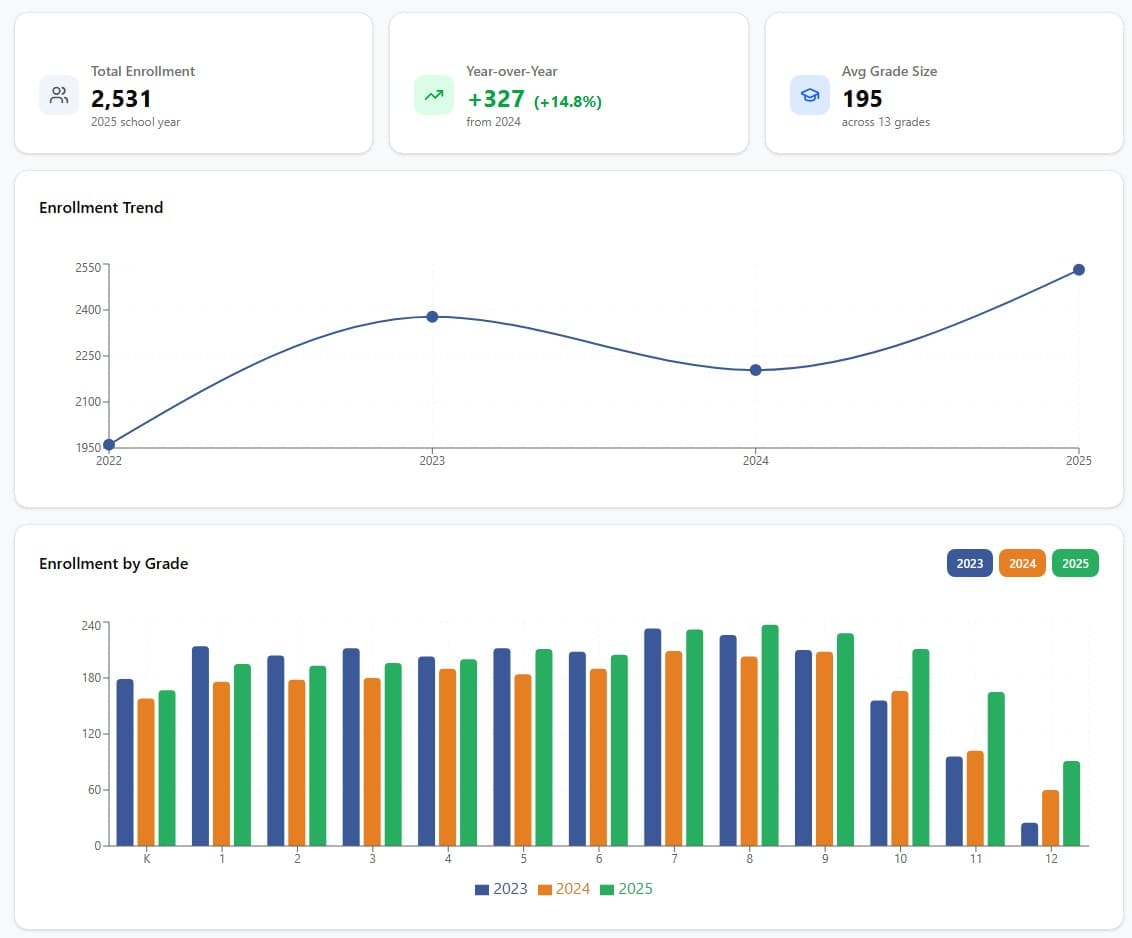Click the blue 2023 legend swatch below bar chart
Image resolution: width=1132 pixels, height=938 pixels.
click(x=482, y=890)
